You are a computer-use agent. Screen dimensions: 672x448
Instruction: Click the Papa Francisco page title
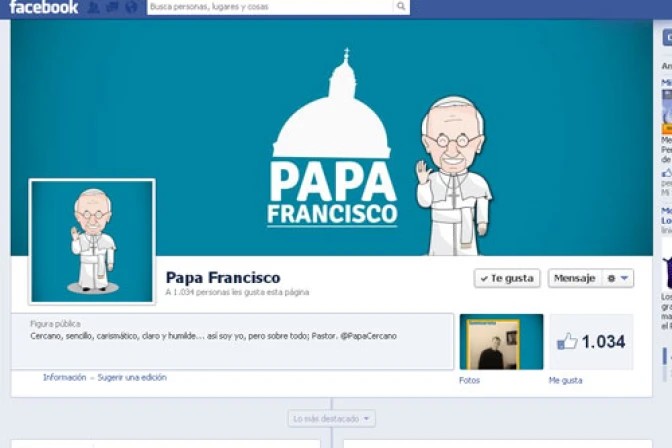click(x=223, y=277)
